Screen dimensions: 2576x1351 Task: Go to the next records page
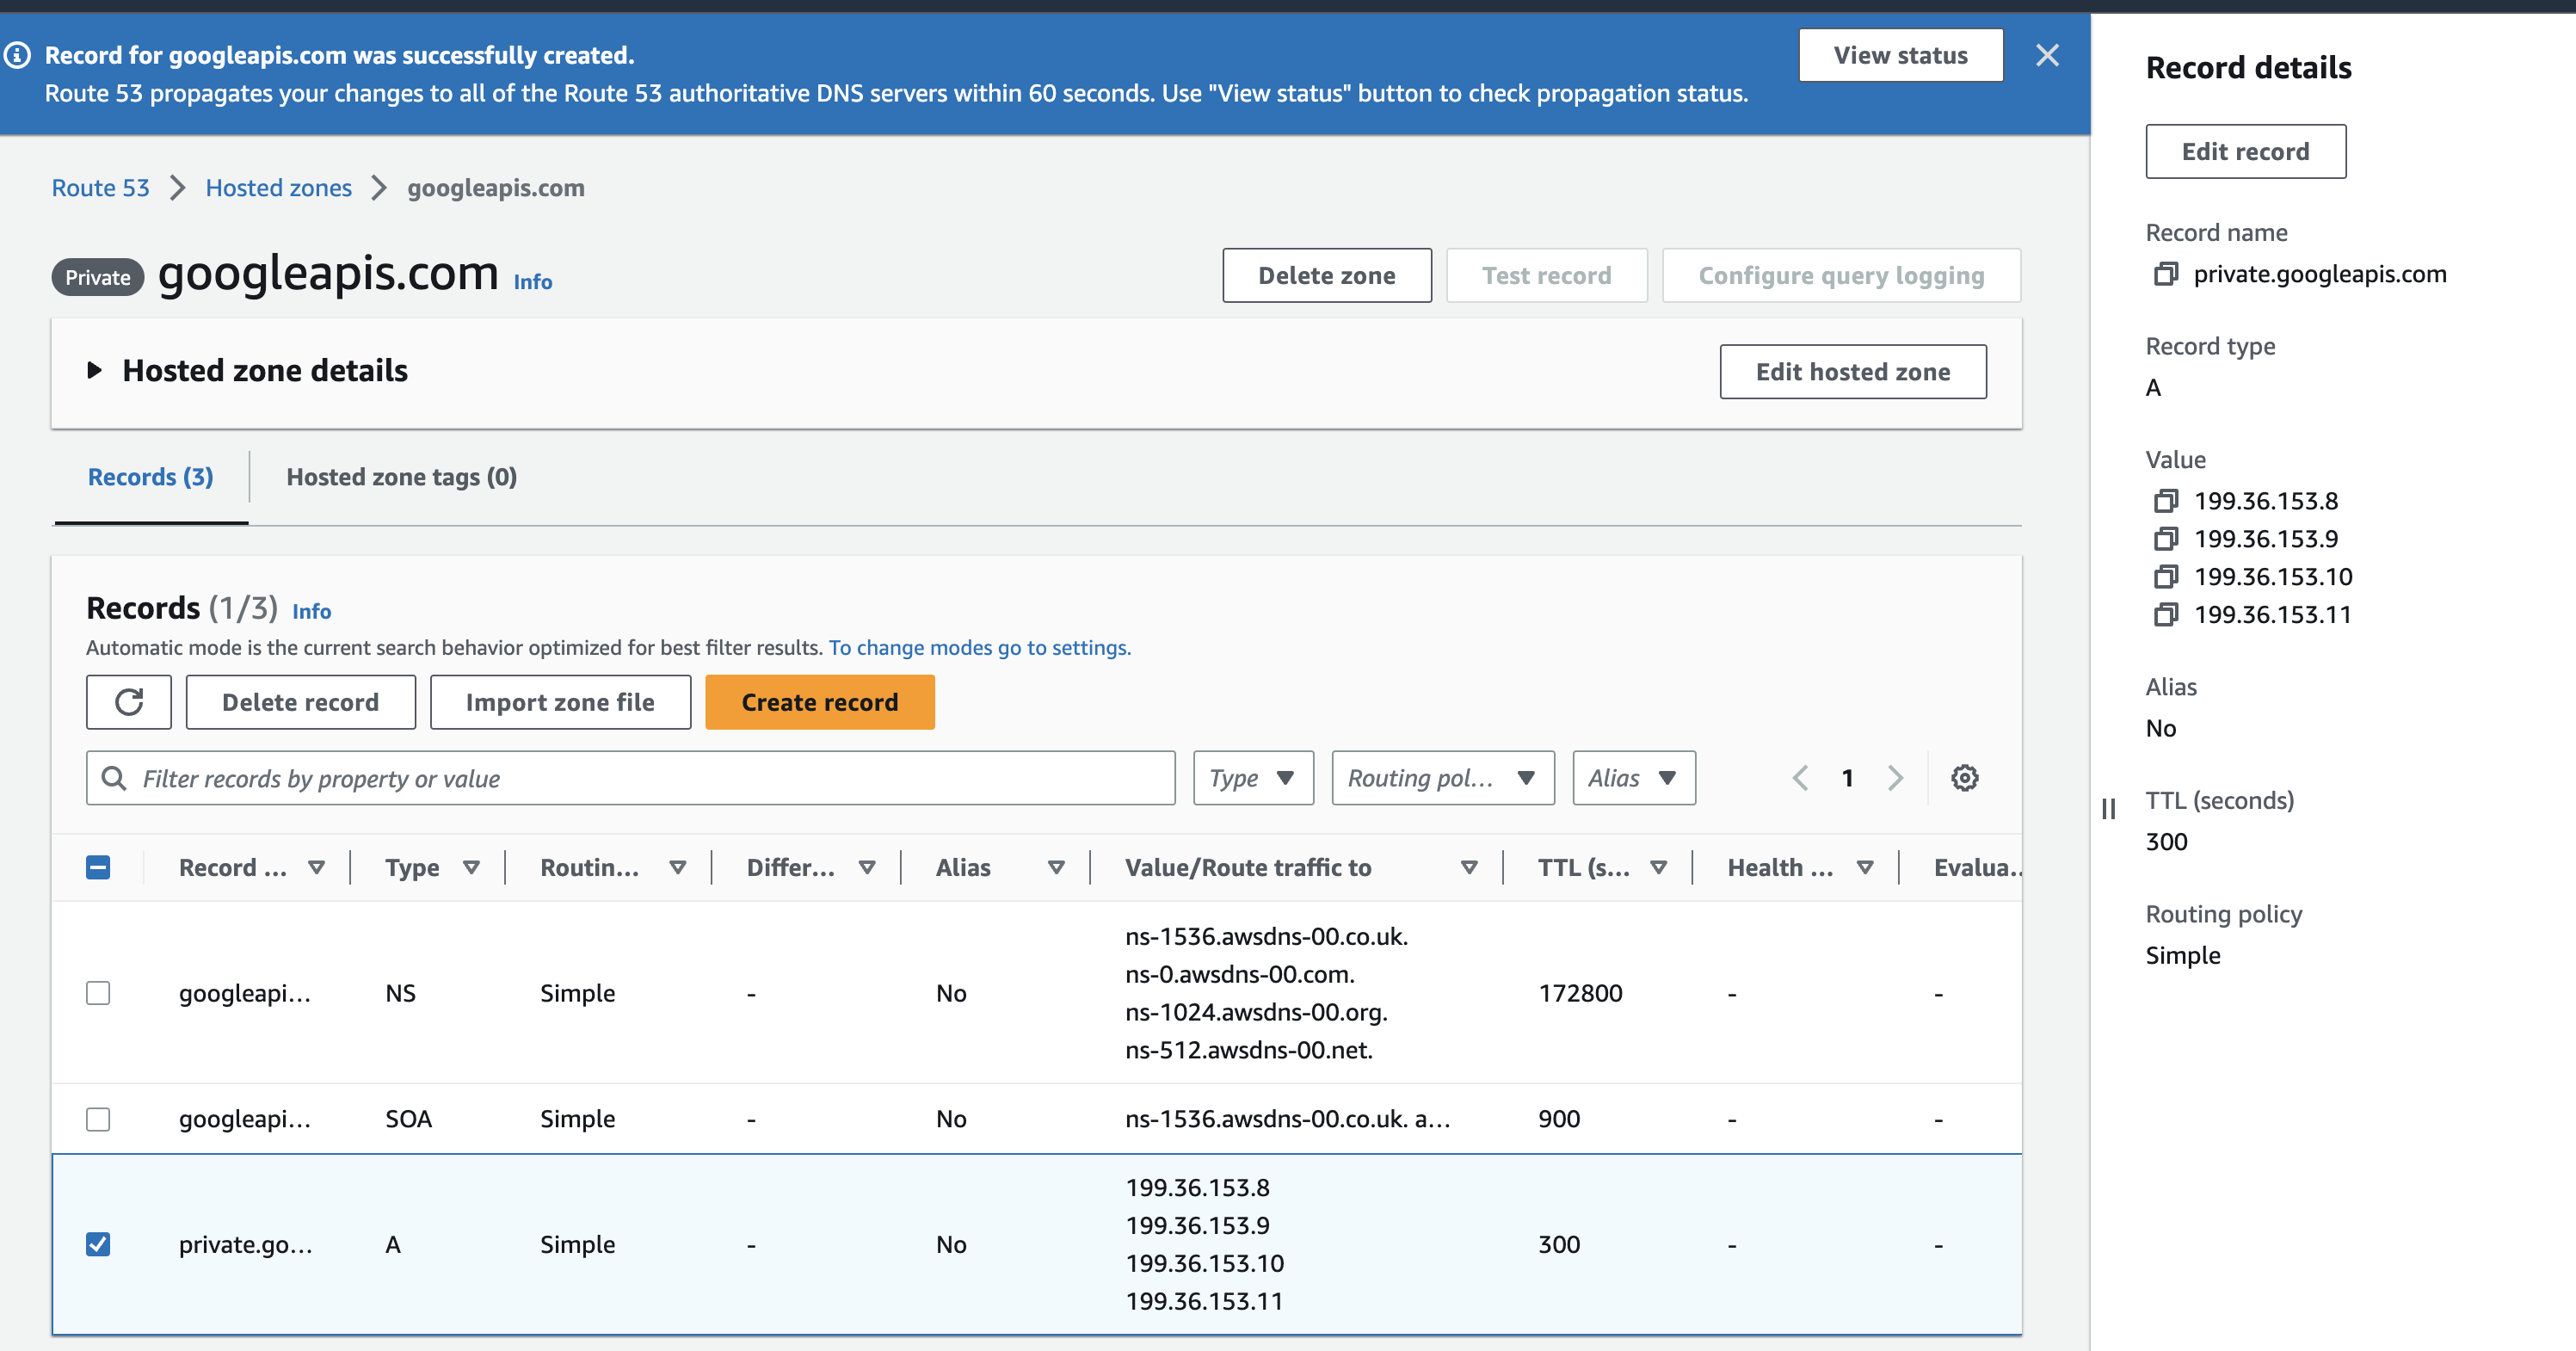[1895, 777]
